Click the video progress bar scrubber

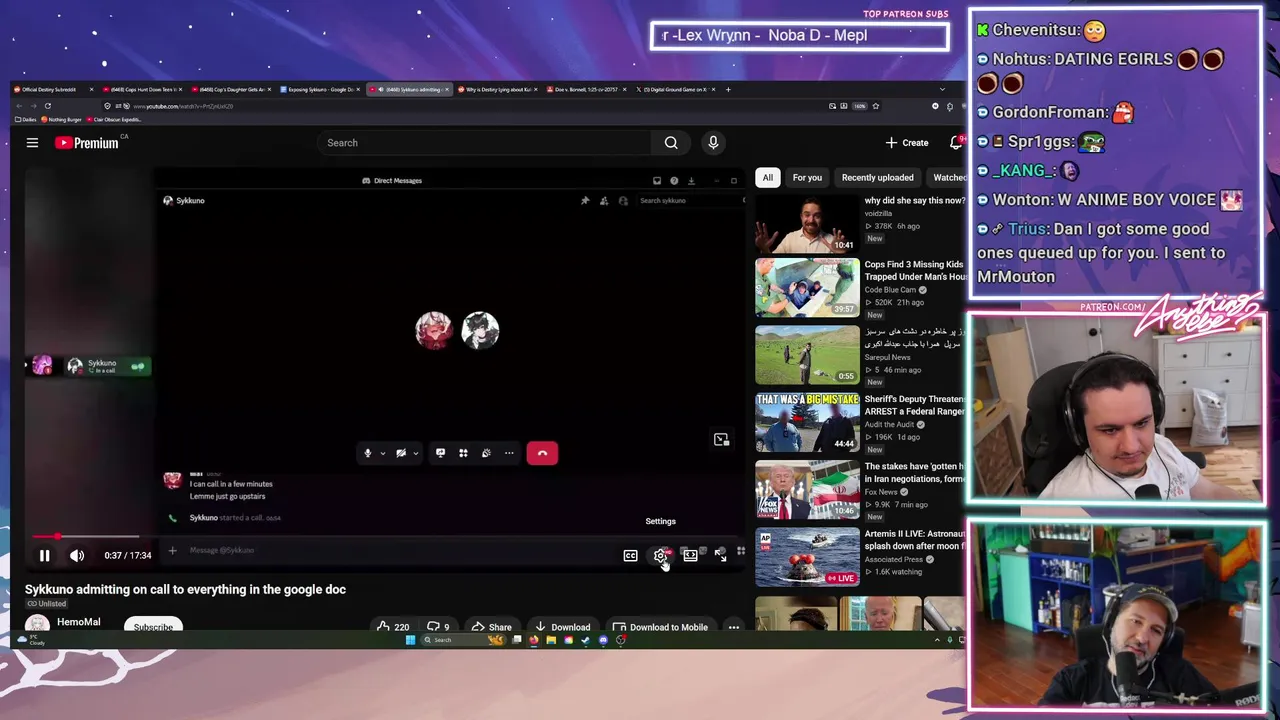point(57,537)
